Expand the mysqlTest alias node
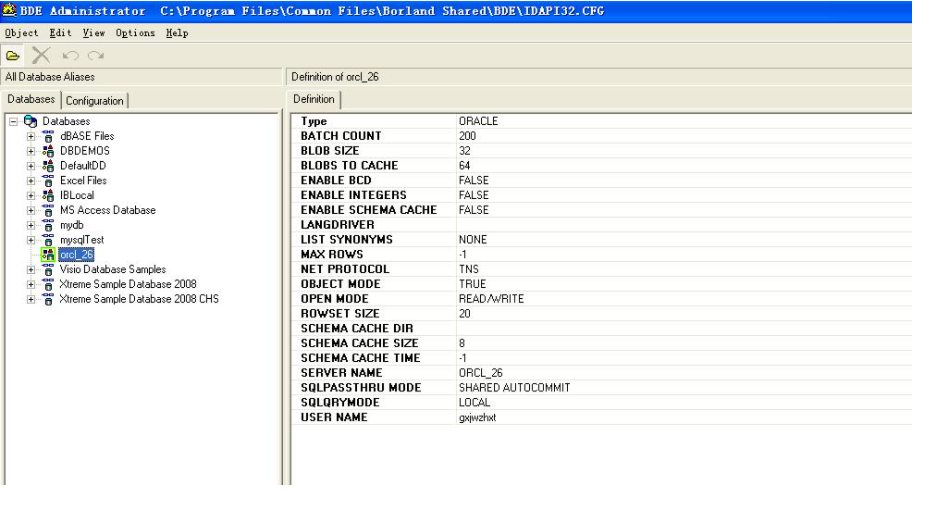 31,240
